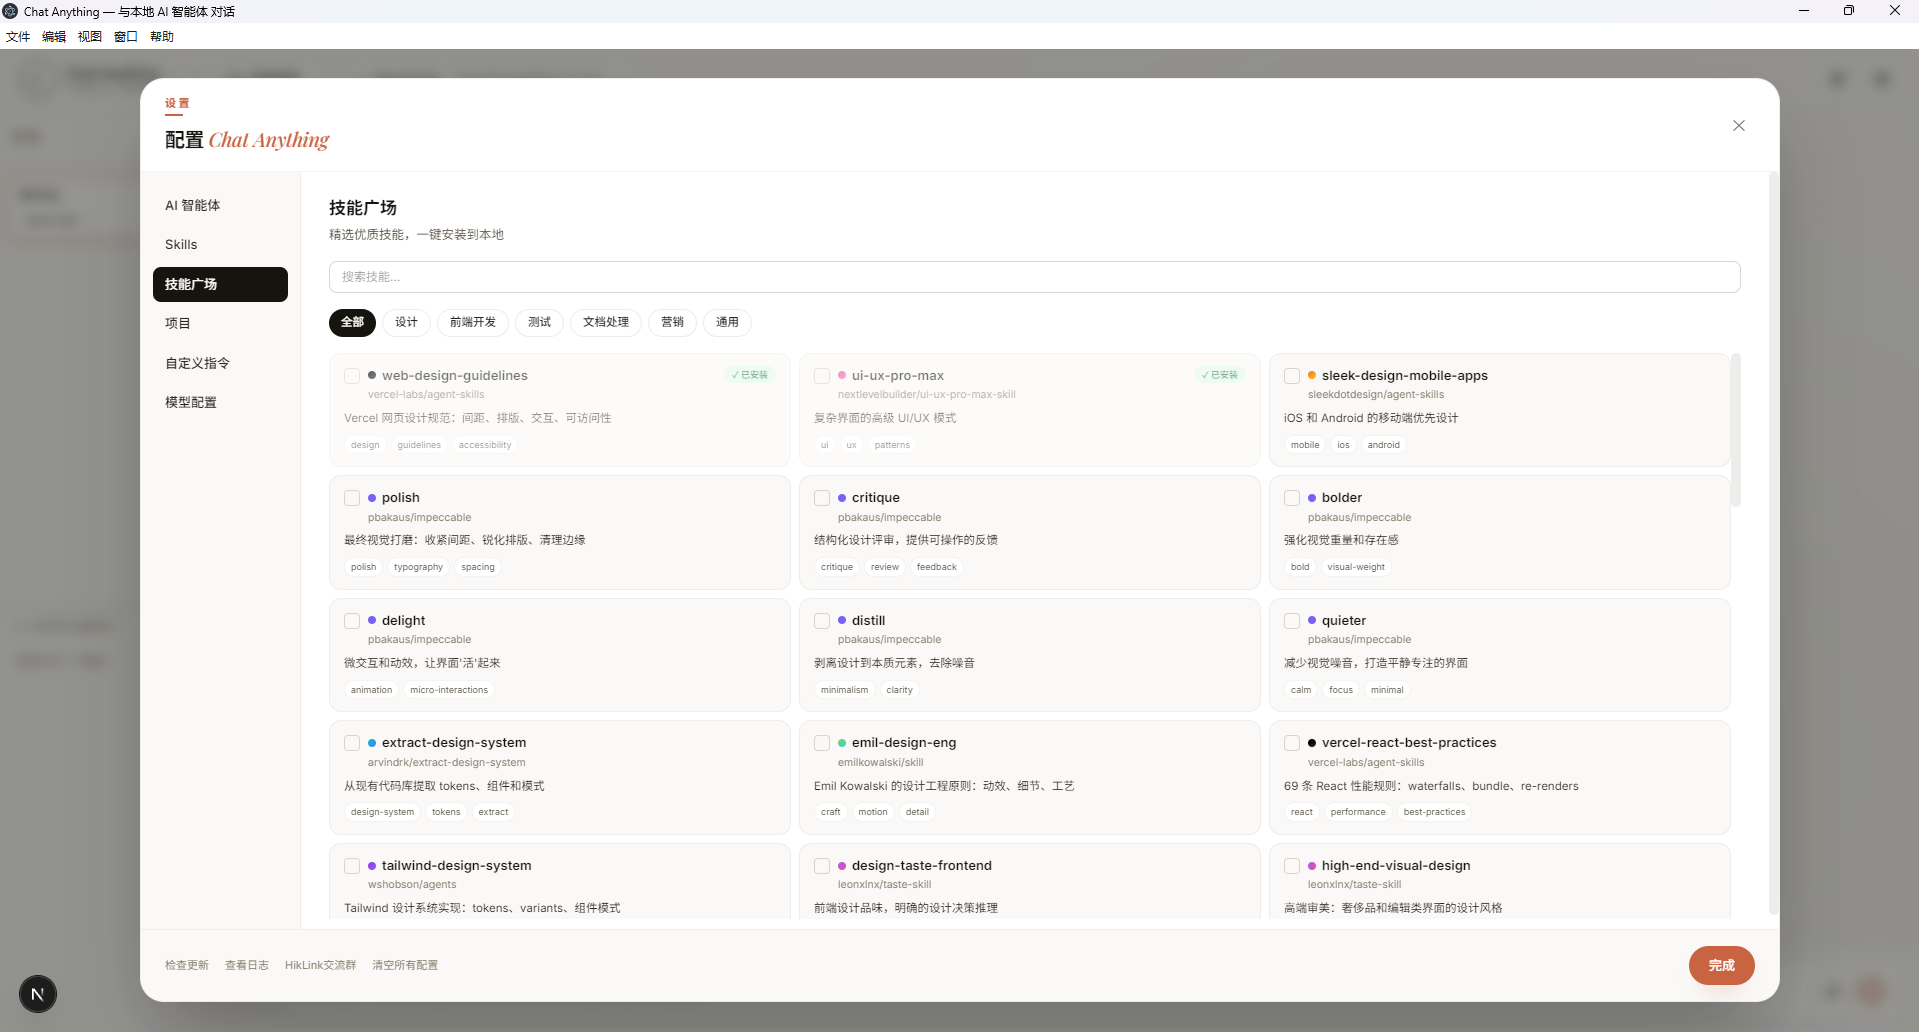
Task: Click the performance tag
Action: (1358, 812)
